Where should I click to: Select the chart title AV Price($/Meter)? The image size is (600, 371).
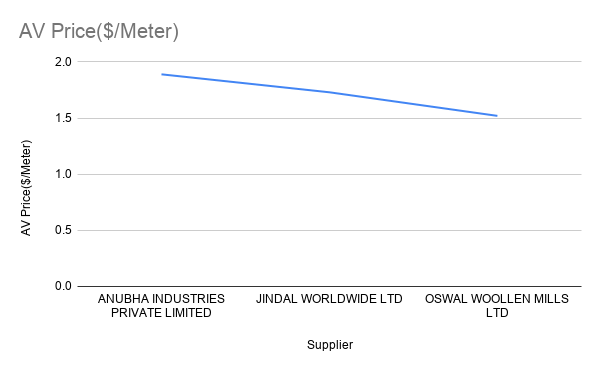(99, 31)
